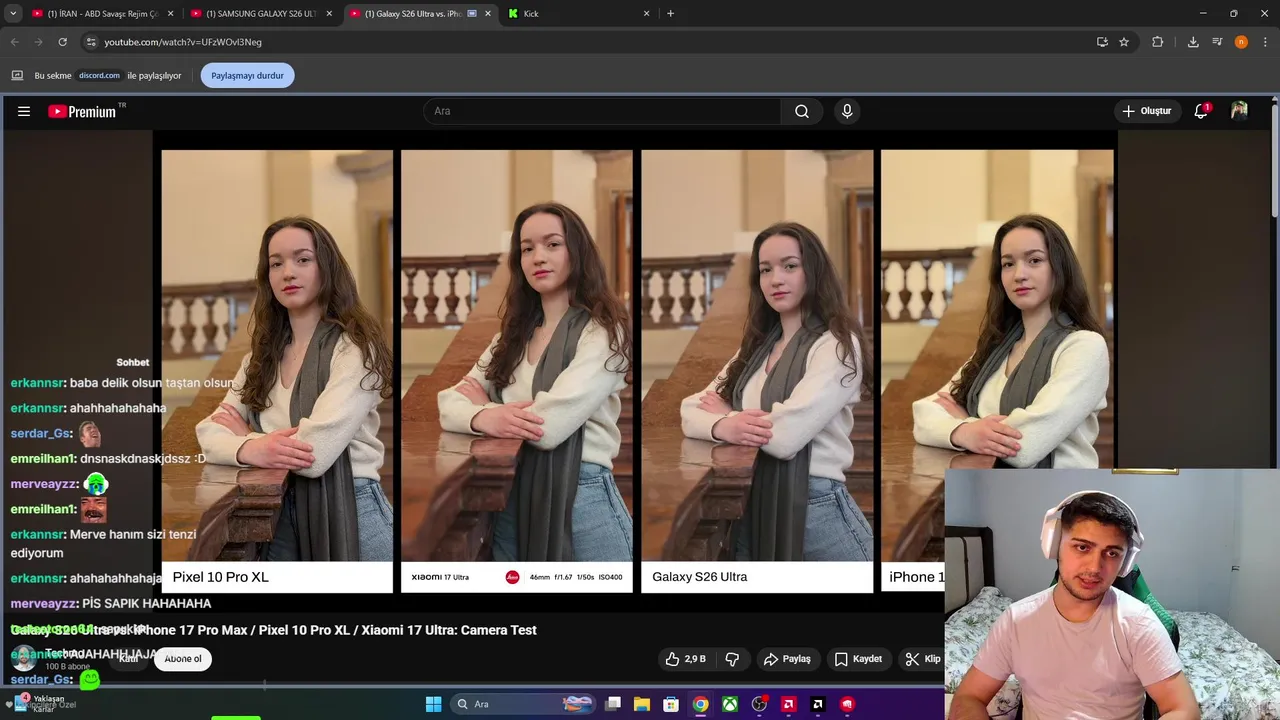Click the YouTube search magnifier button

tap(802, 112)
